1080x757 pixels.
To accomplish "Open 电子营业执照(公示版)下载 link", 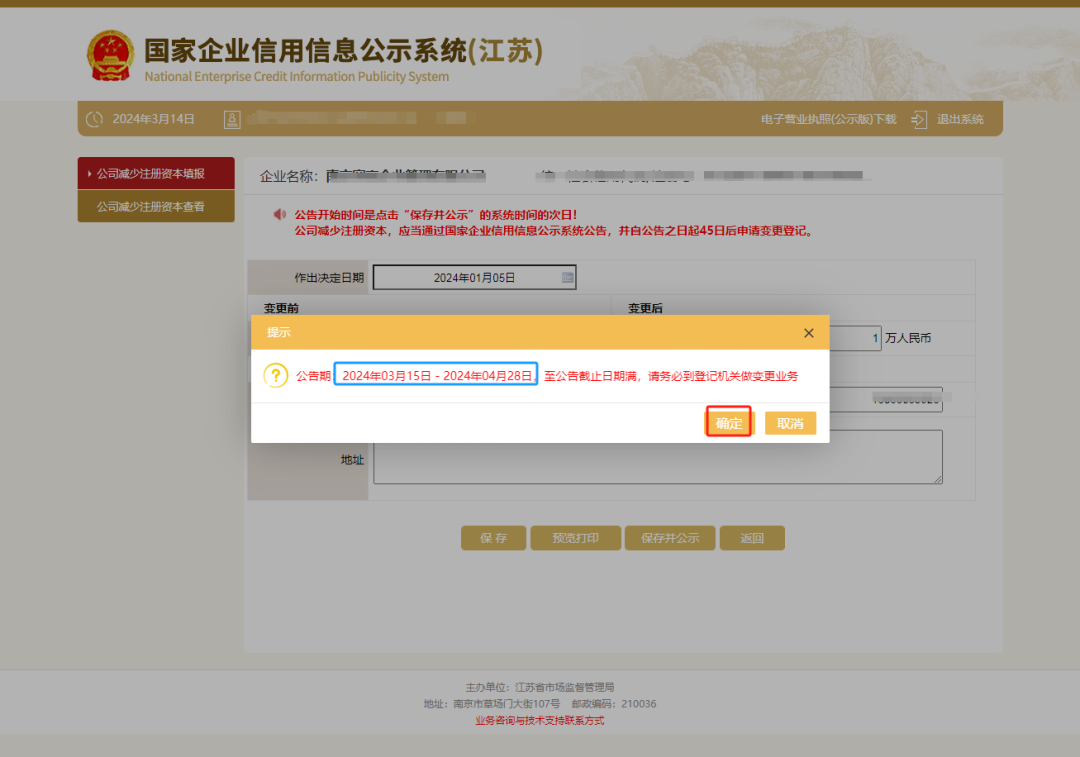I will [828, 119].
